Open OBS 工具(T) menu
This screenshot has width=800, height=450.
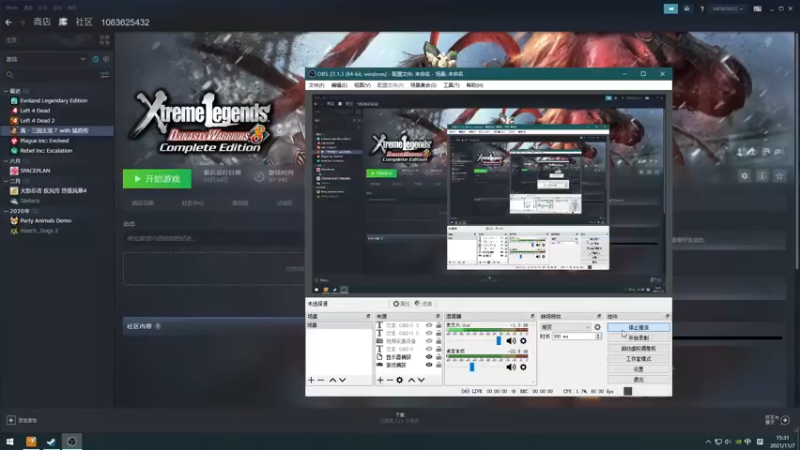[451, 85]
